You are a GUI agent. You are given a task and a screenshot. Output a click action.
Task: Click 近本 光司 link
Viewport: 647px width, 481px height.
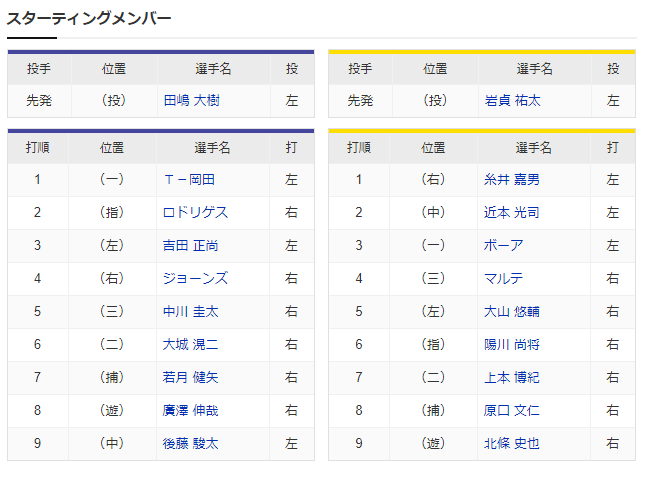pos(512,213)
